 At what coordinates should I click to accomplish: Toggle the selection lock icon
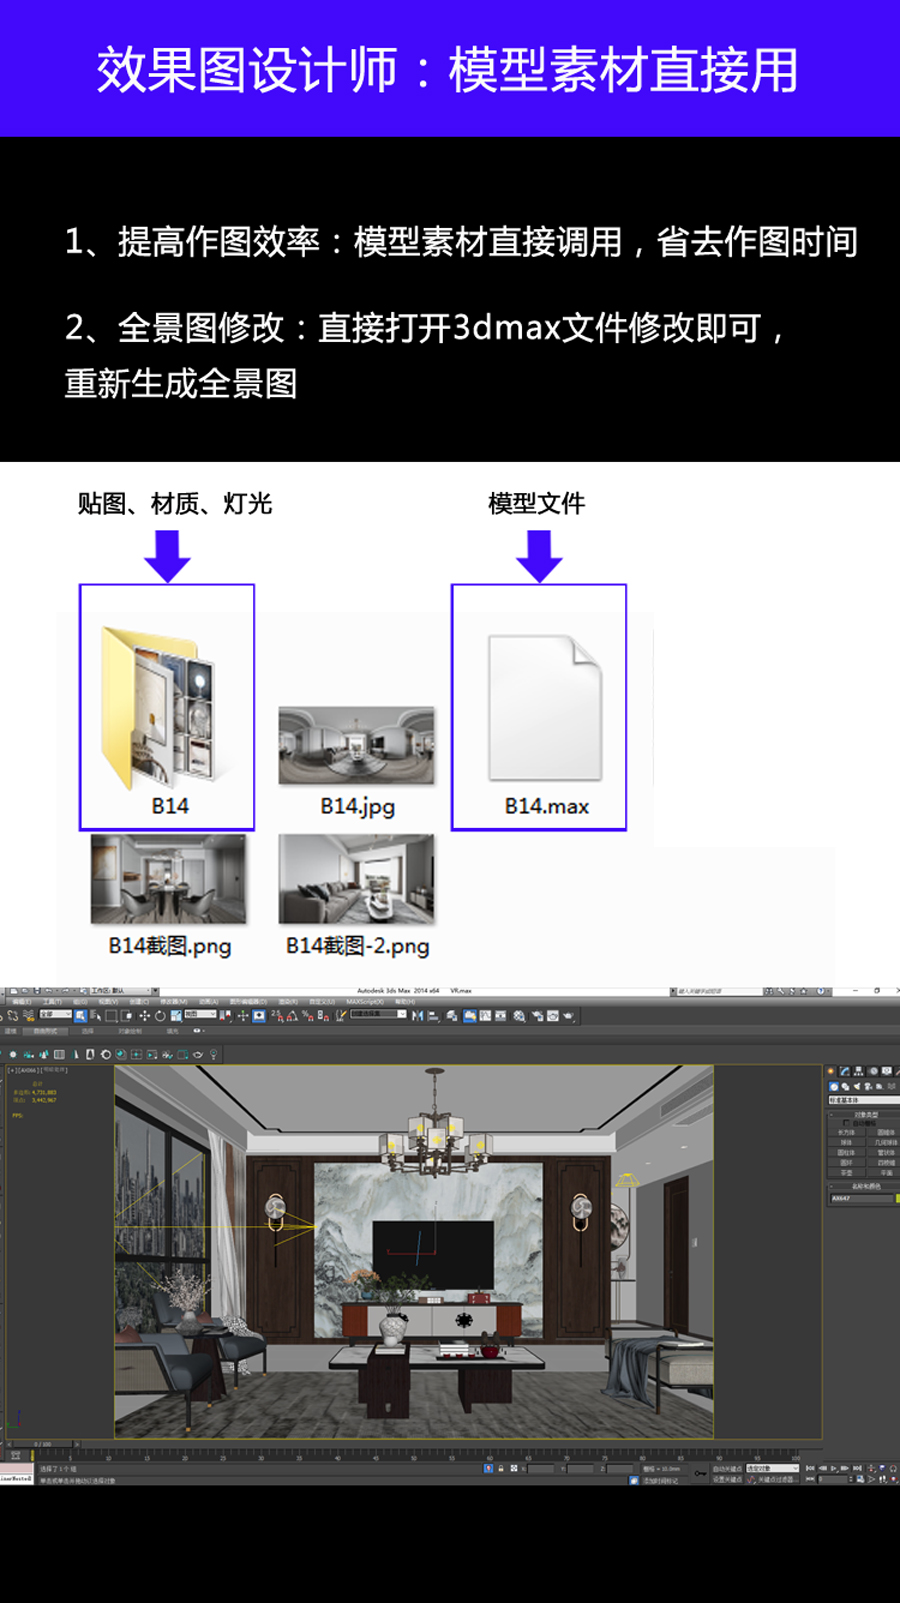[501, 1468]
